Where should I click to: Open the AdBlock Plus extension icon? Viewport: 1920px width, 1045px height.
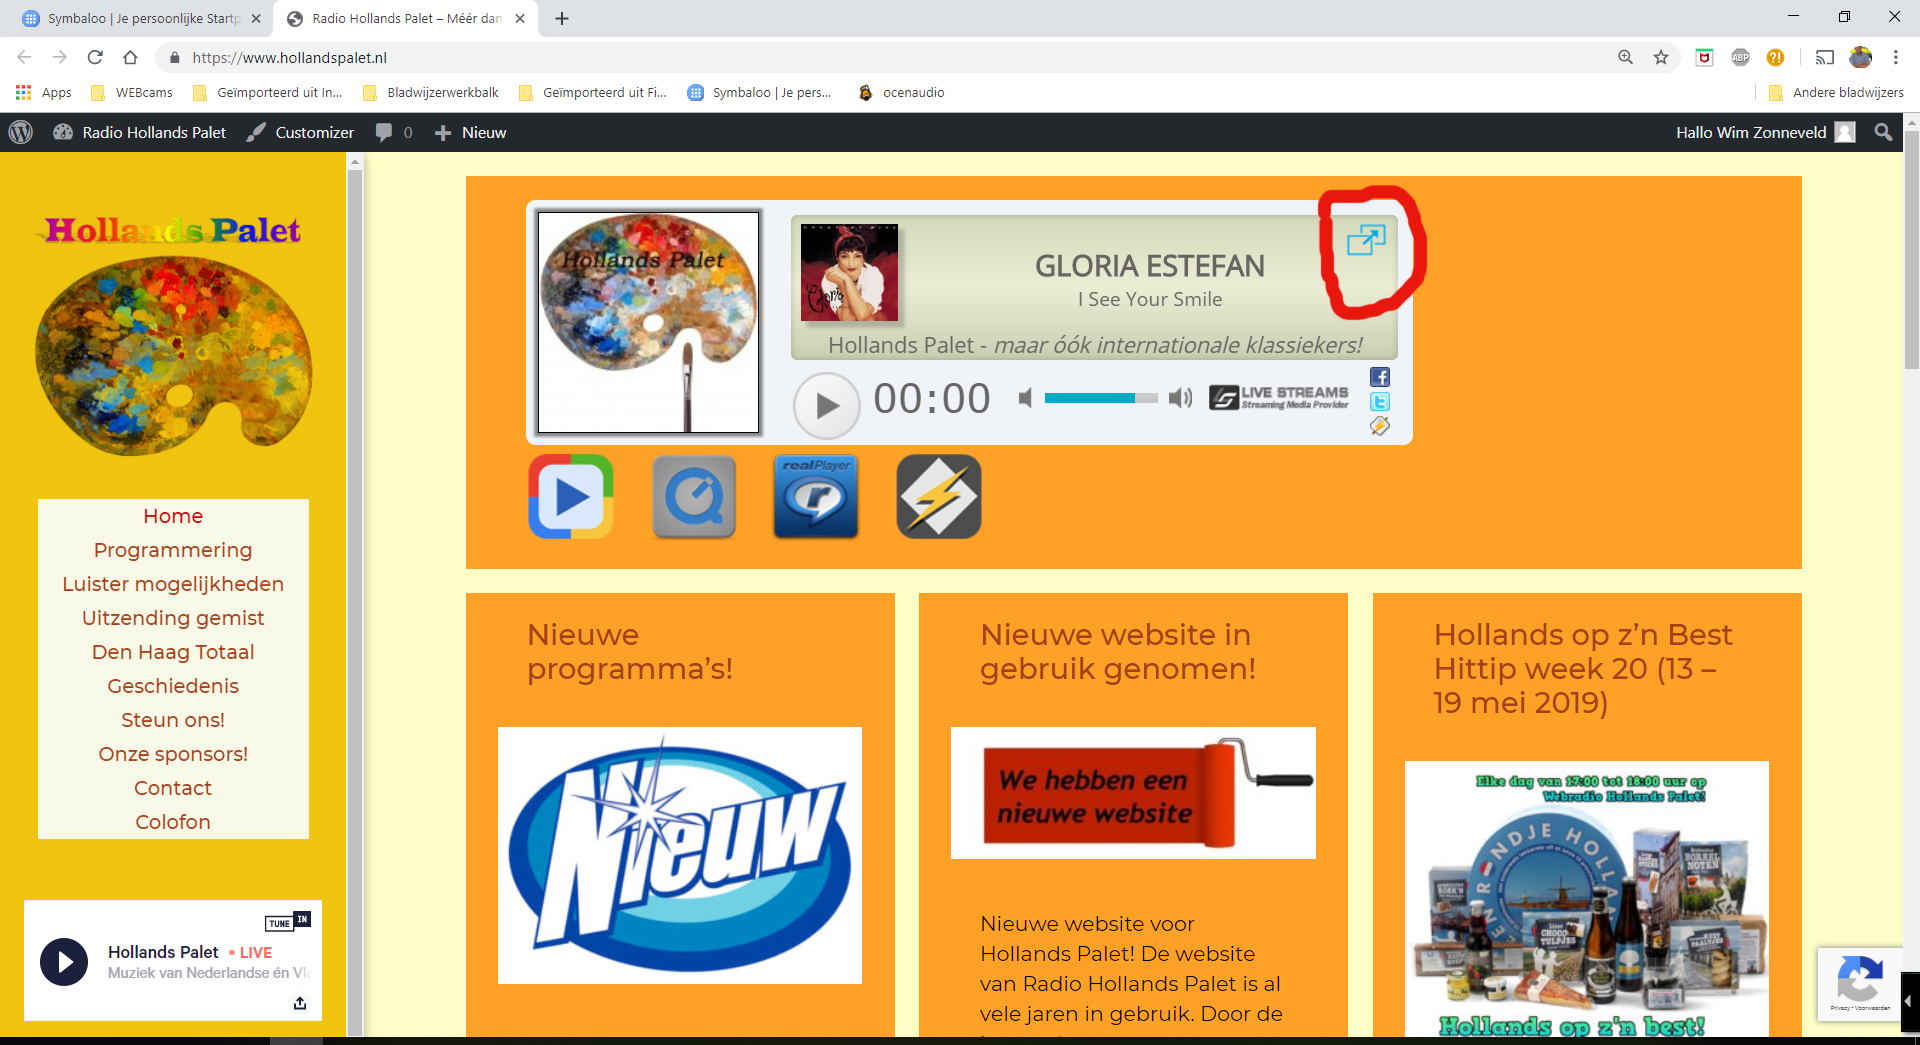(x=1740, y=57)
